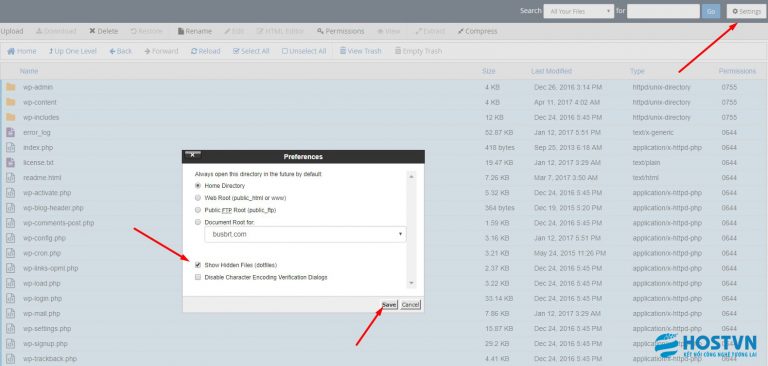Screen dimensions: 768x366
Task: Sort by the Name column header
Action: 29,71
